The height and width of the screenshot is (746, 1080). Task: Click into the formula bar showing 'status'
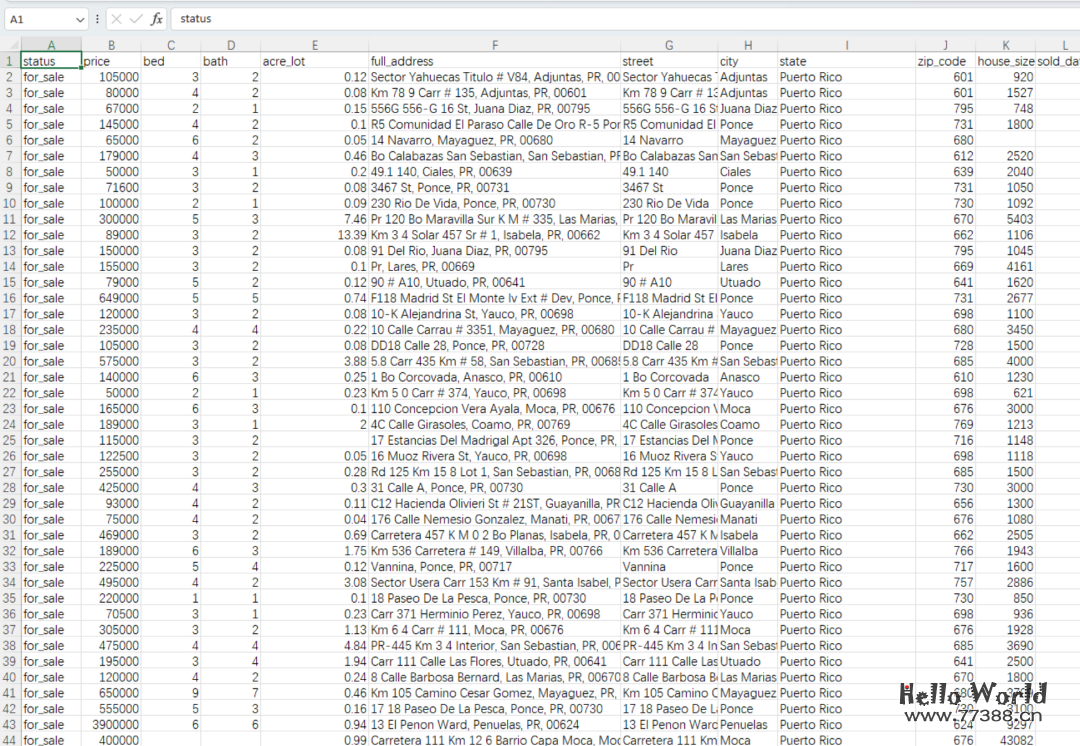coord(600,19)
